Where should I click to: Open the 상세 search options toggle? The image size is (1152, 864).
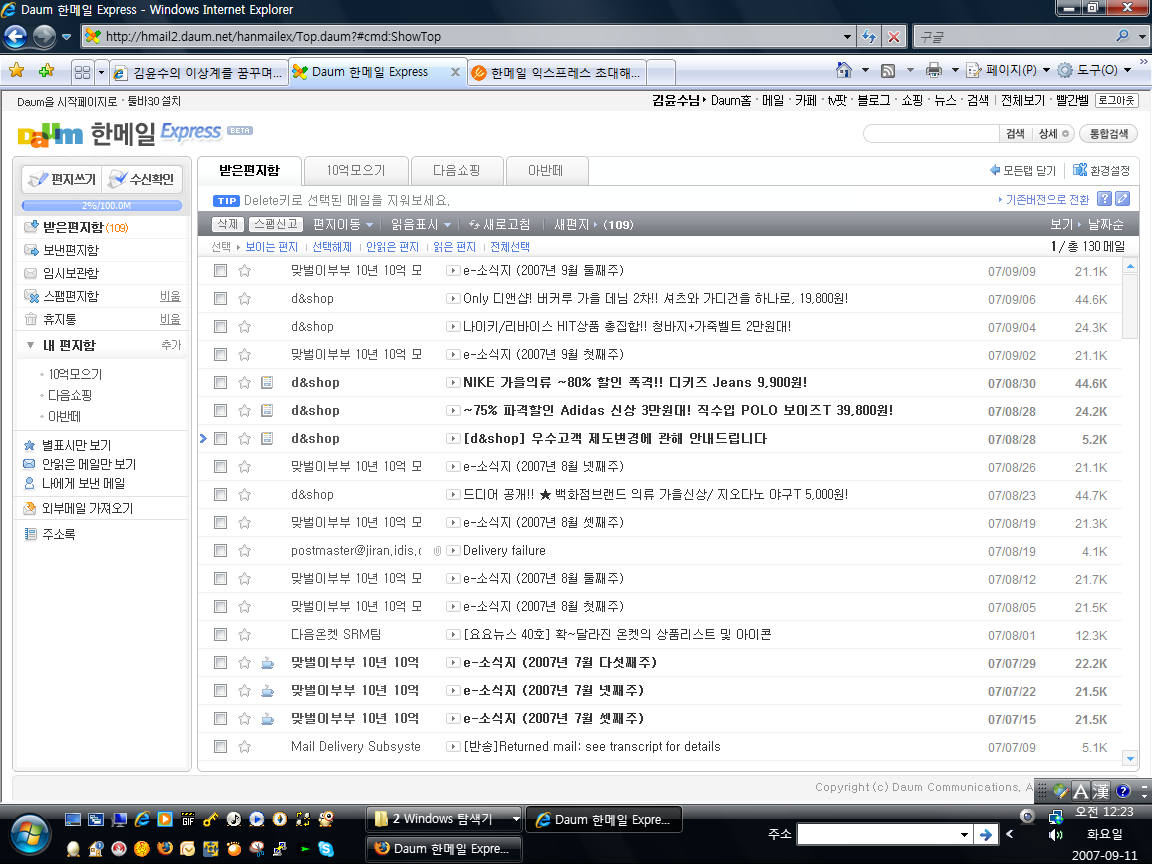pos(1052,134)
